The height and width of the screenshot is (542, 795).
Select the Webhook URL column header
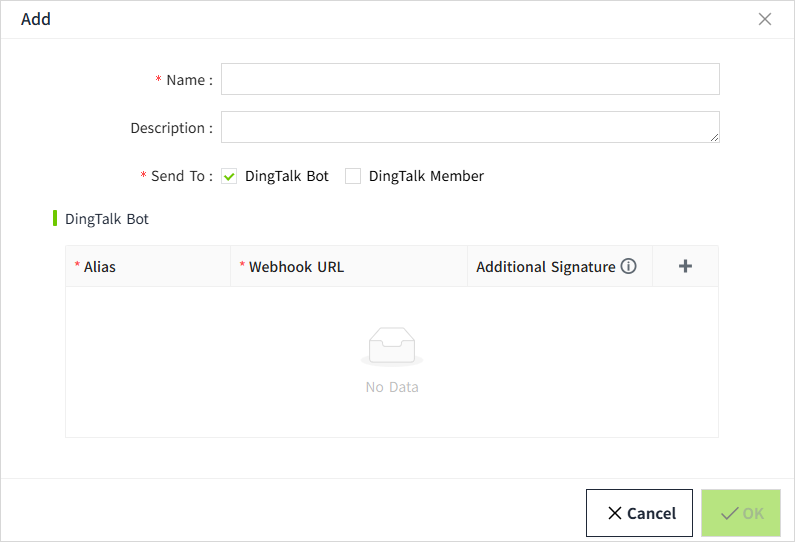tap(296, 267)
